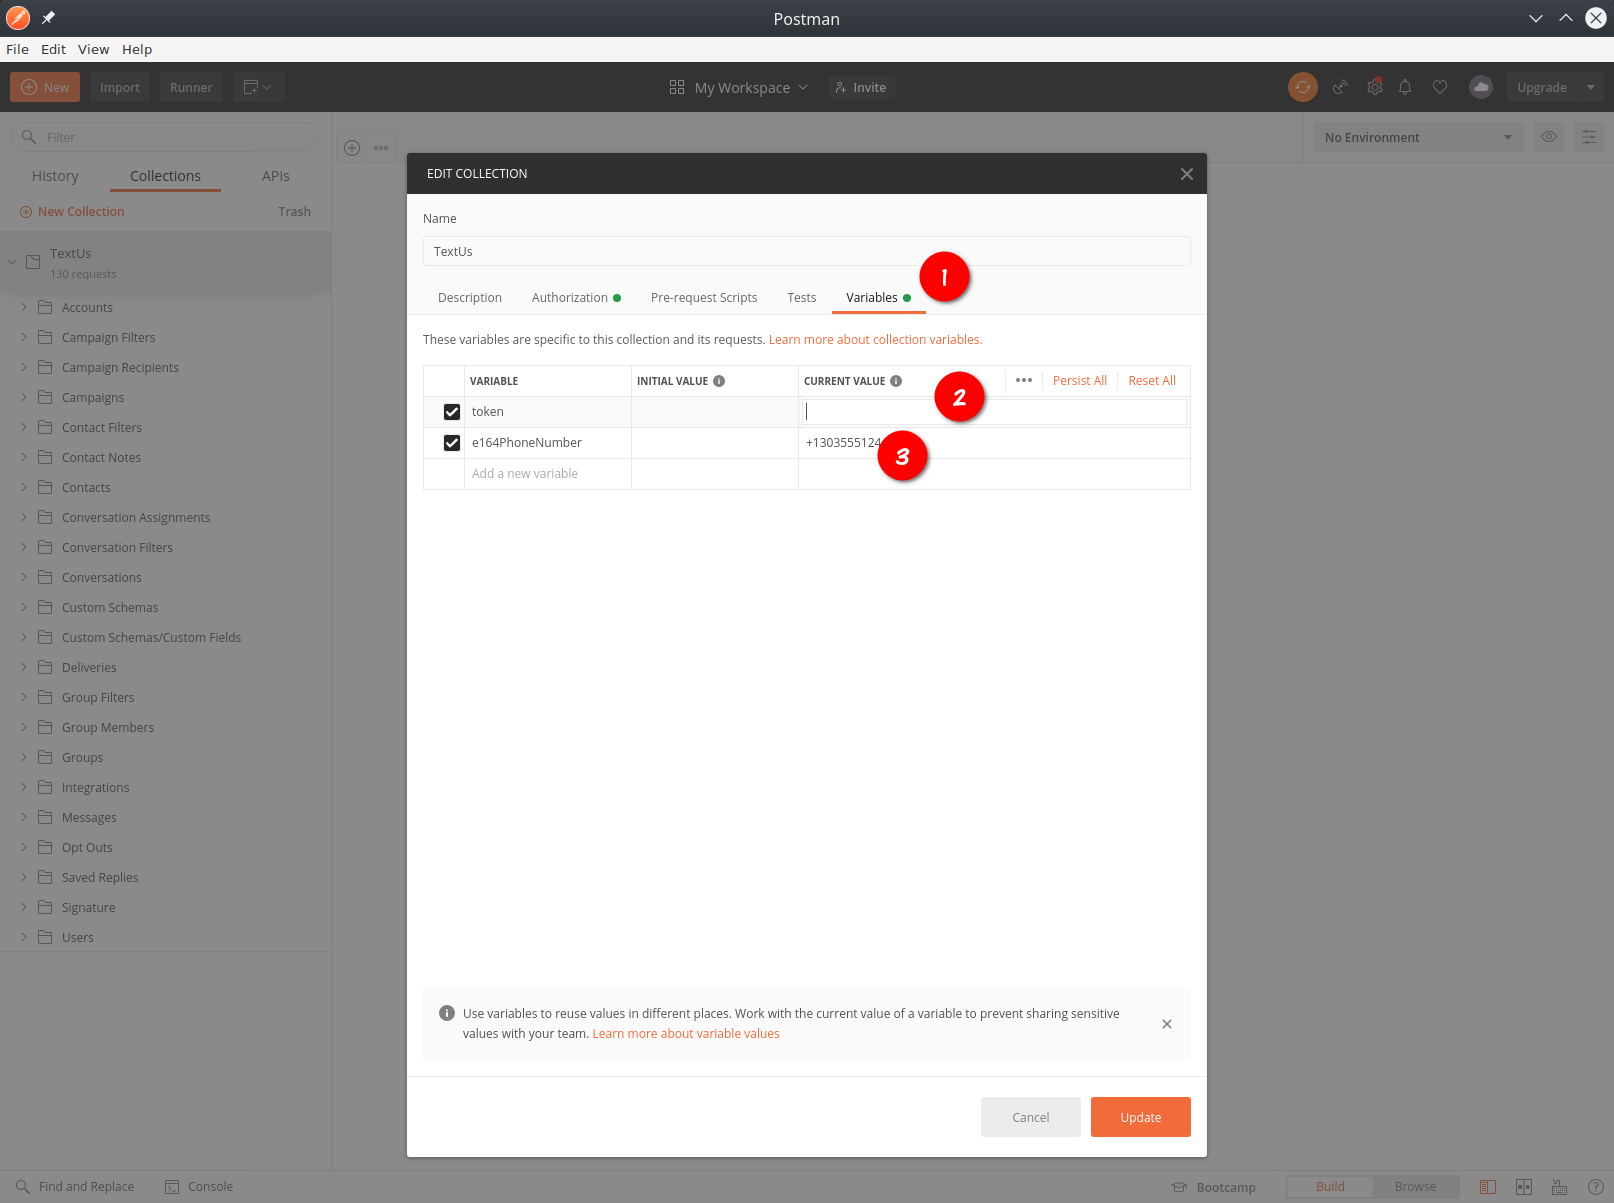Click the pin icon in title bar

(48, 18)
